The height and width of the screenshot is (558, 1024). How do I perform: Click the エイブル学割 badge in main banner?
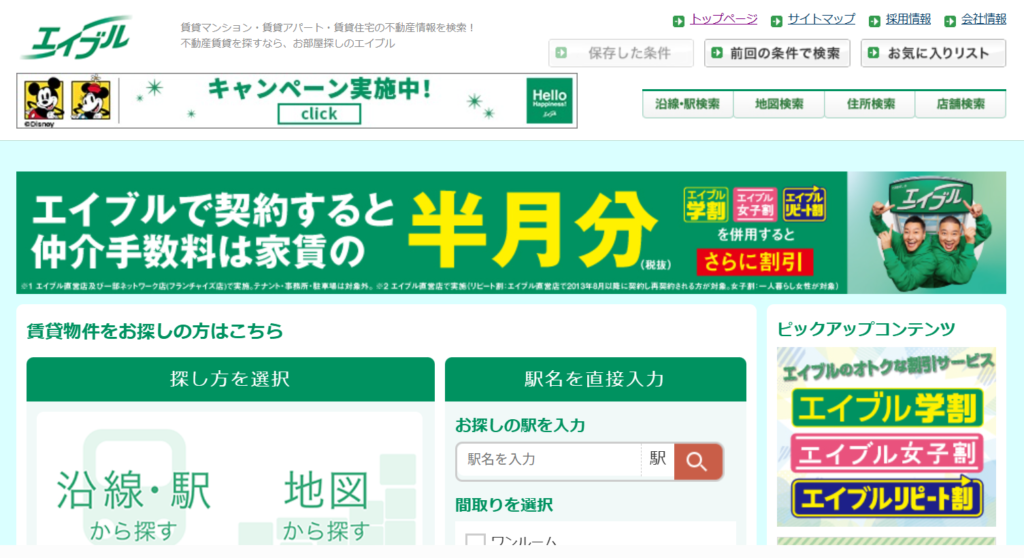pos(706,205)
